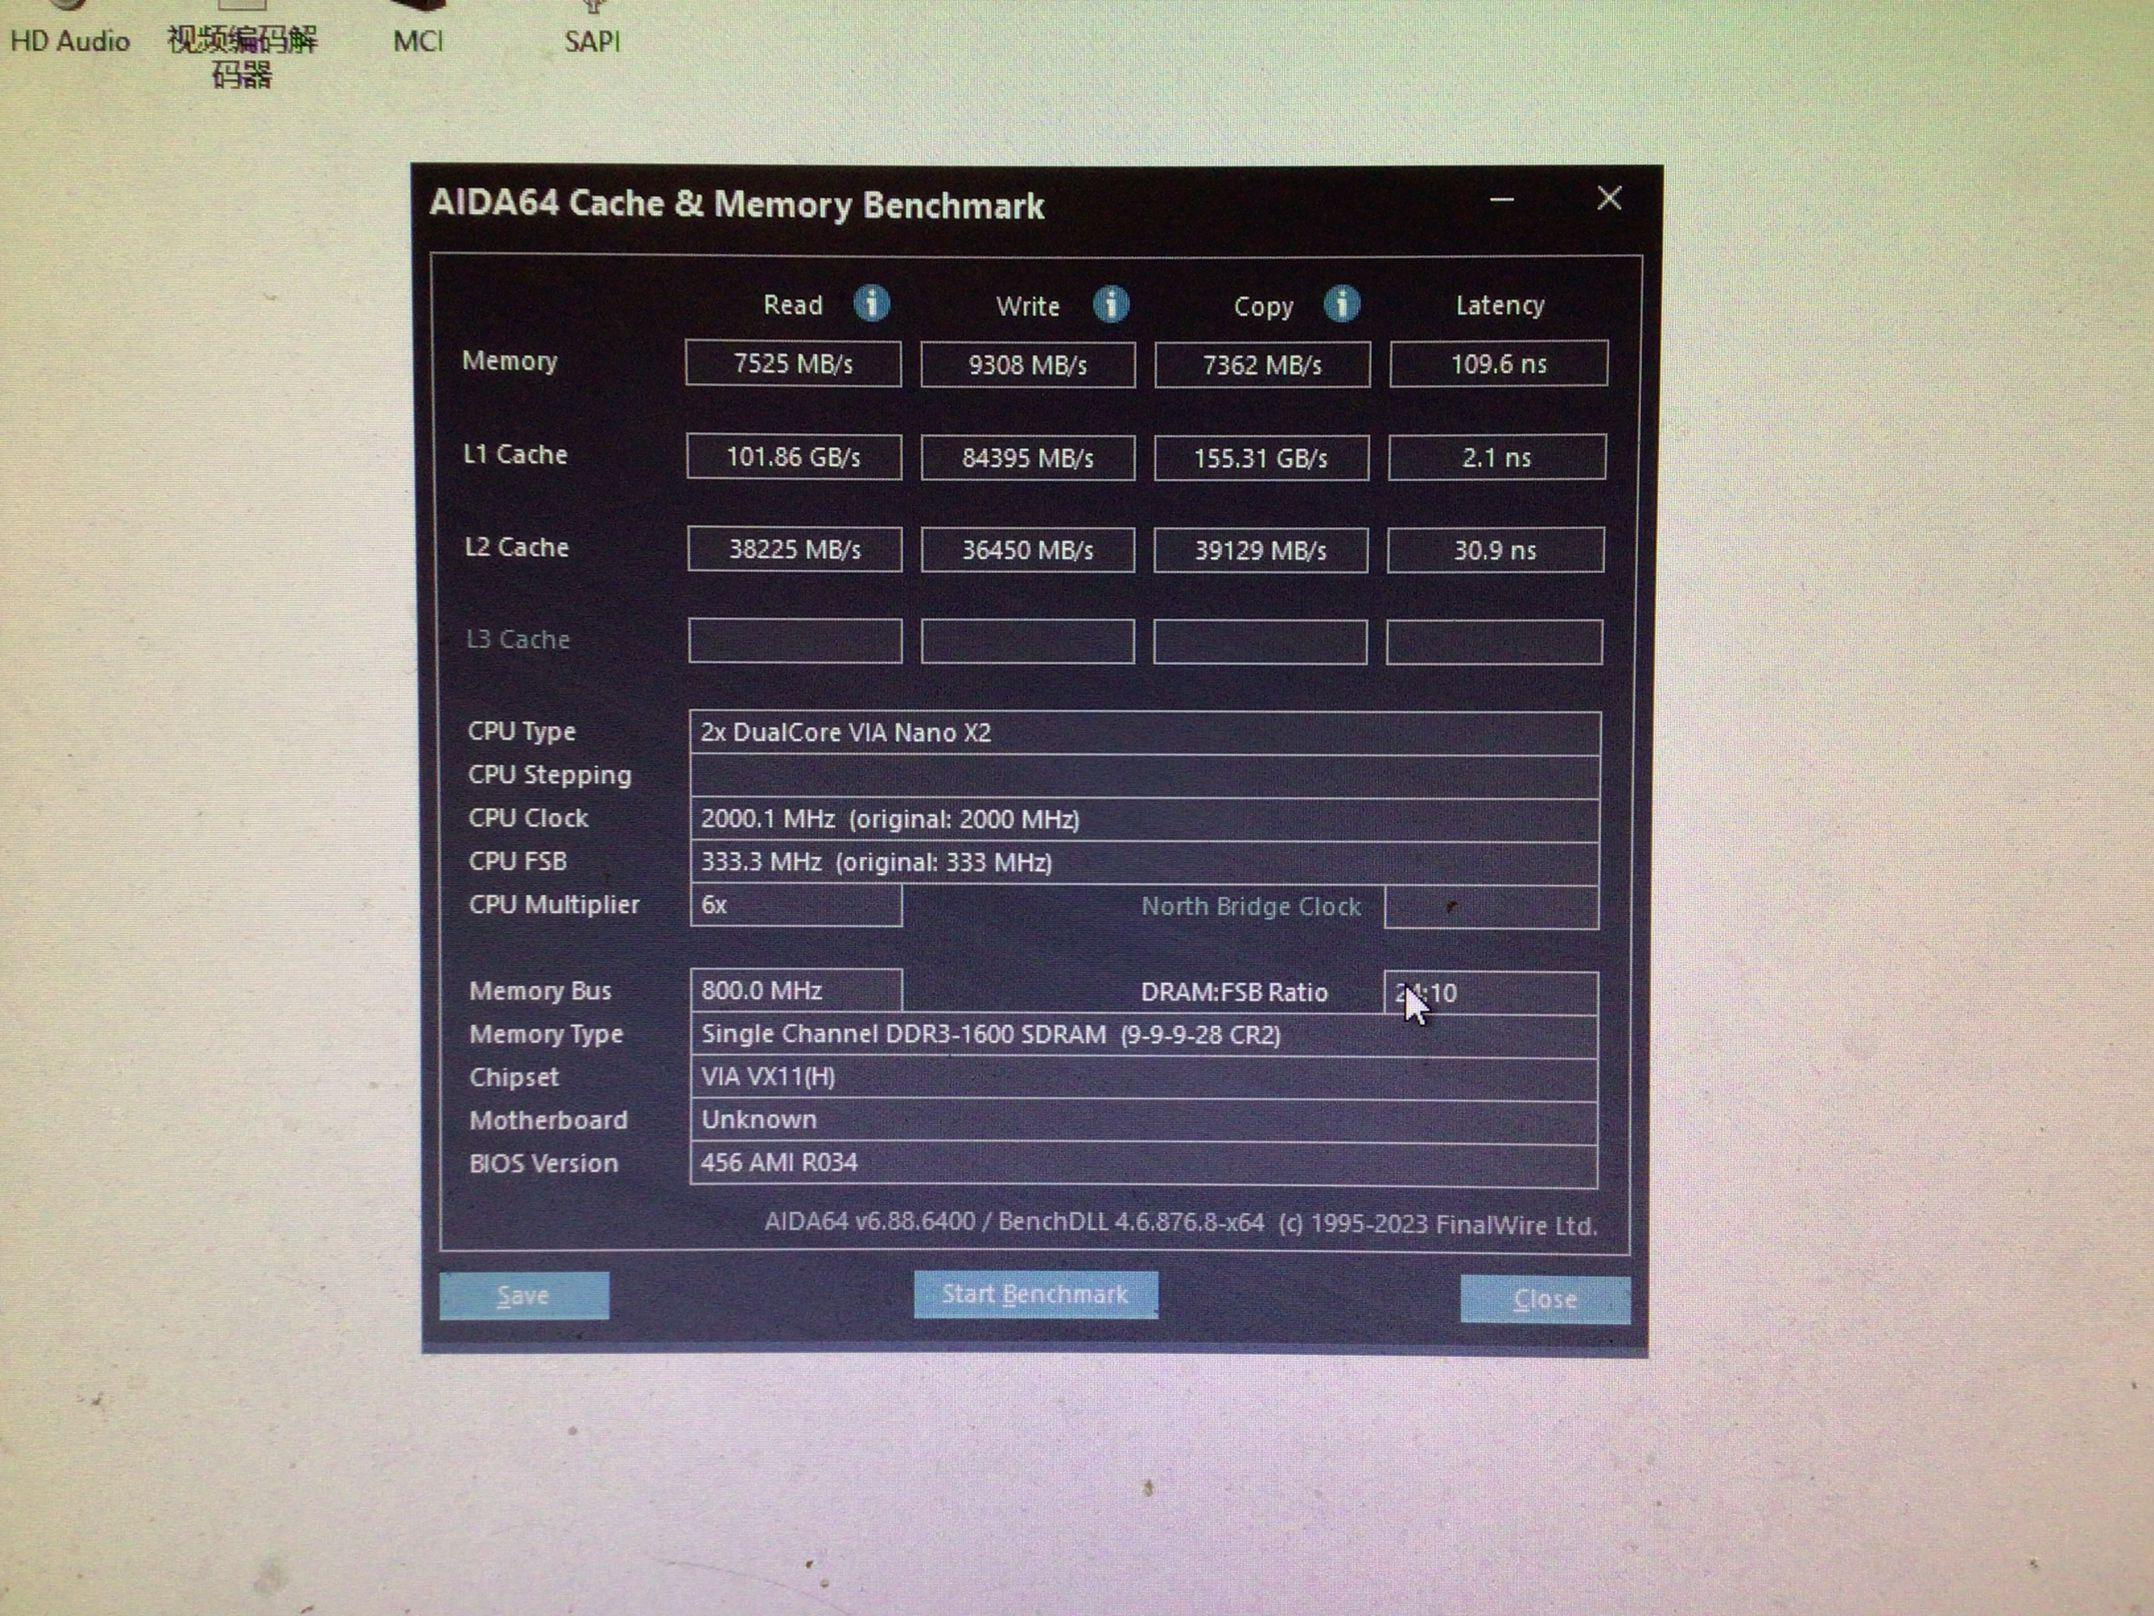Click the BIOS Version field
2154x1616 pixels.
coord(1144,1163)
